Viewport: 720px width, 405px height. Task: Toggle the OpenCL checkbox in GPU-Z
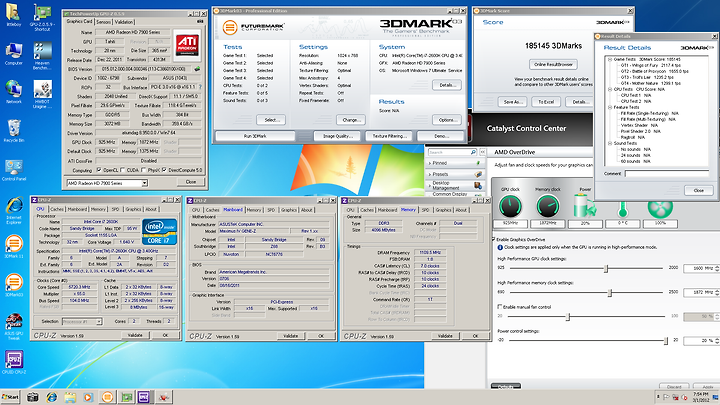(x=99, y=170)
